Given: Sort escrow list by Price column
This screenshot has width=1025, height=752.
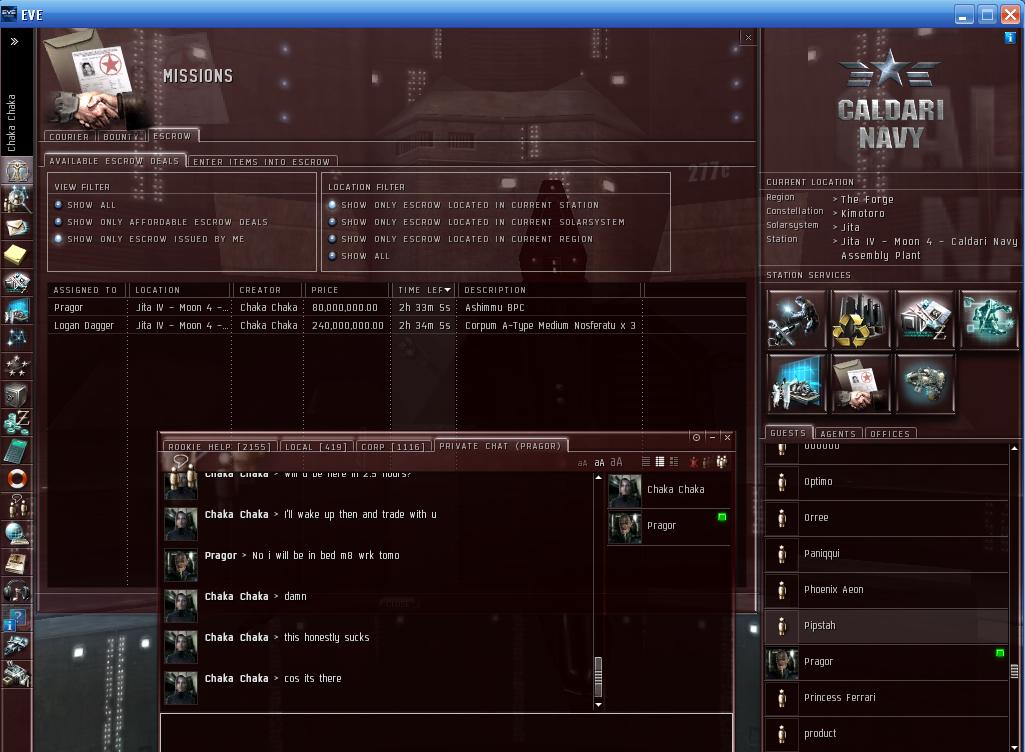Looking at the screenshot, I should pos(346,290).
